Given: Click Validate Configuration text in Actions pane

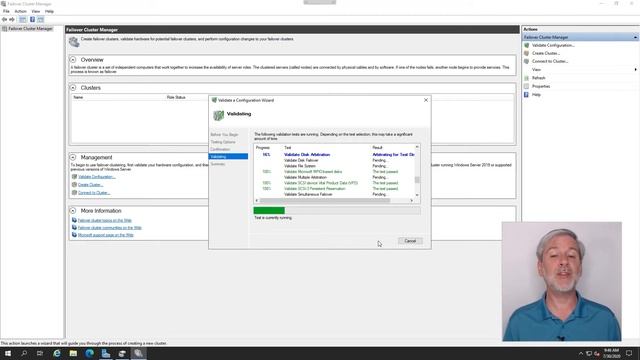Looking at the screenshot, I should [x=553, y=45].
